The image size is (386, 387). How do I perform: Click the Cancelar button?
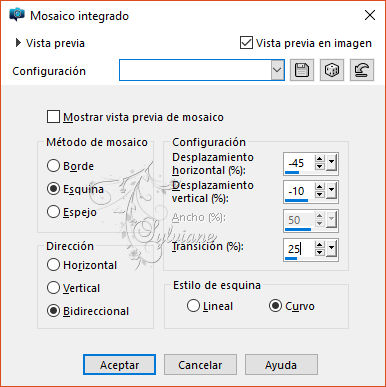(x=200, y=365)
